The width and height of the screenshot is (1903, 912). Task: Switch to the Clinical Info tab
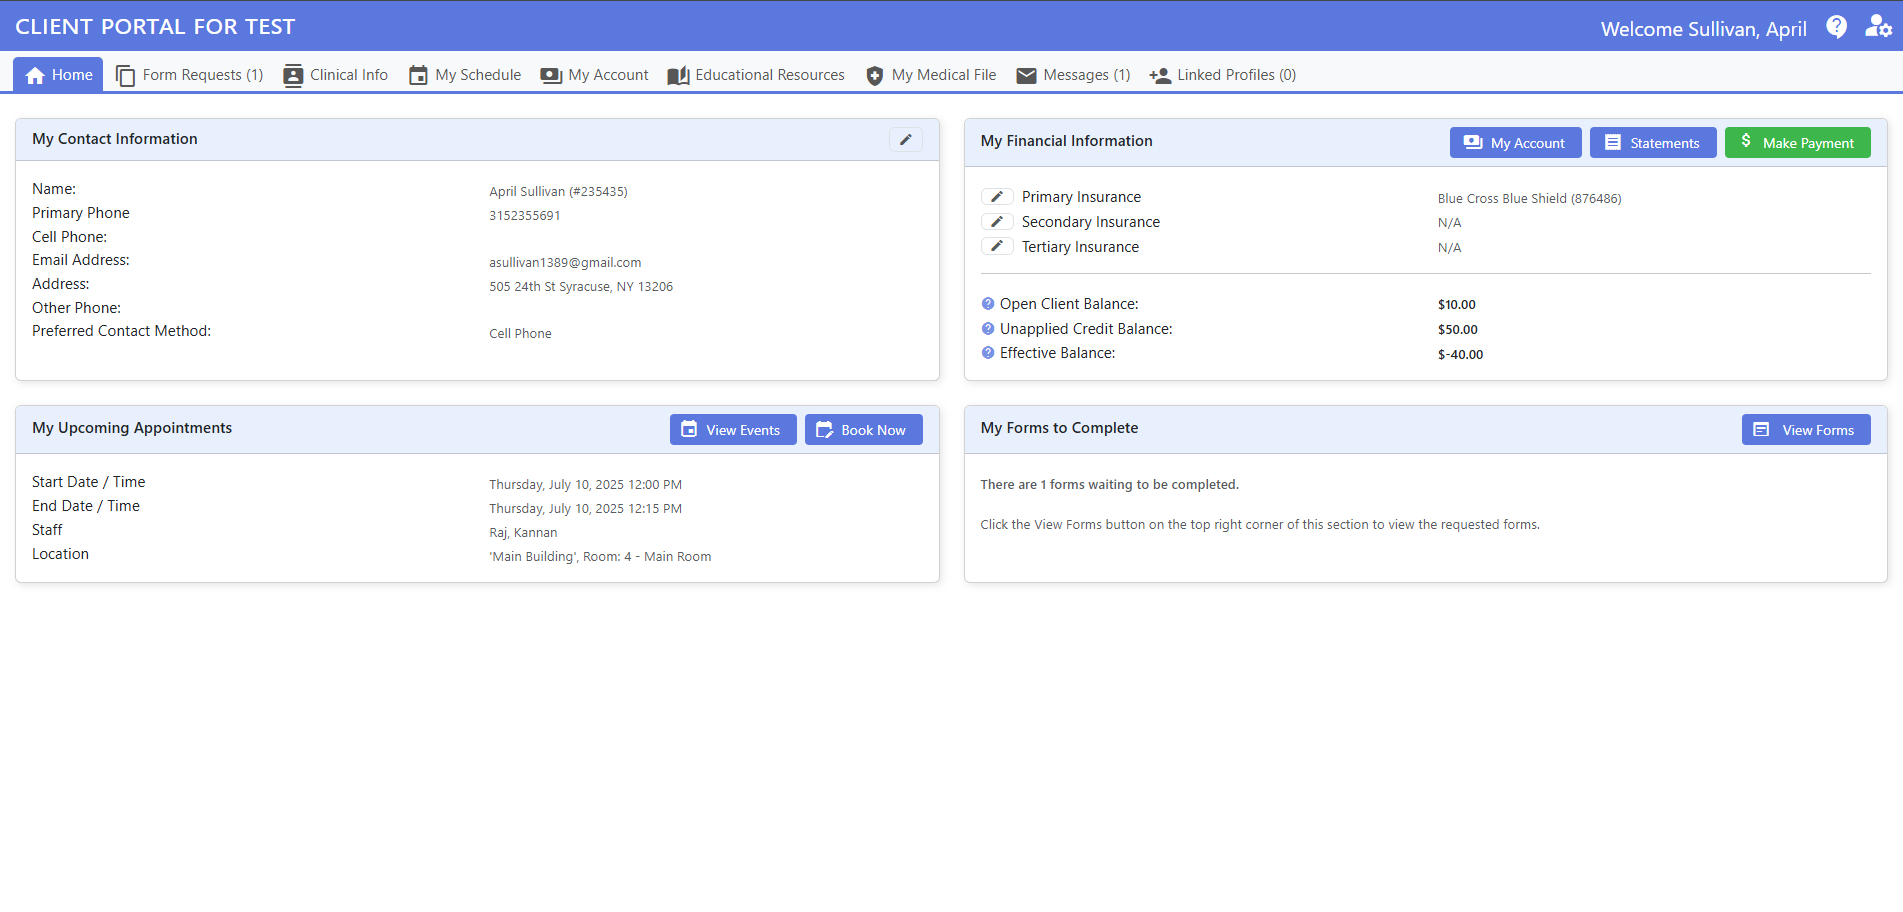click(335, 74)
